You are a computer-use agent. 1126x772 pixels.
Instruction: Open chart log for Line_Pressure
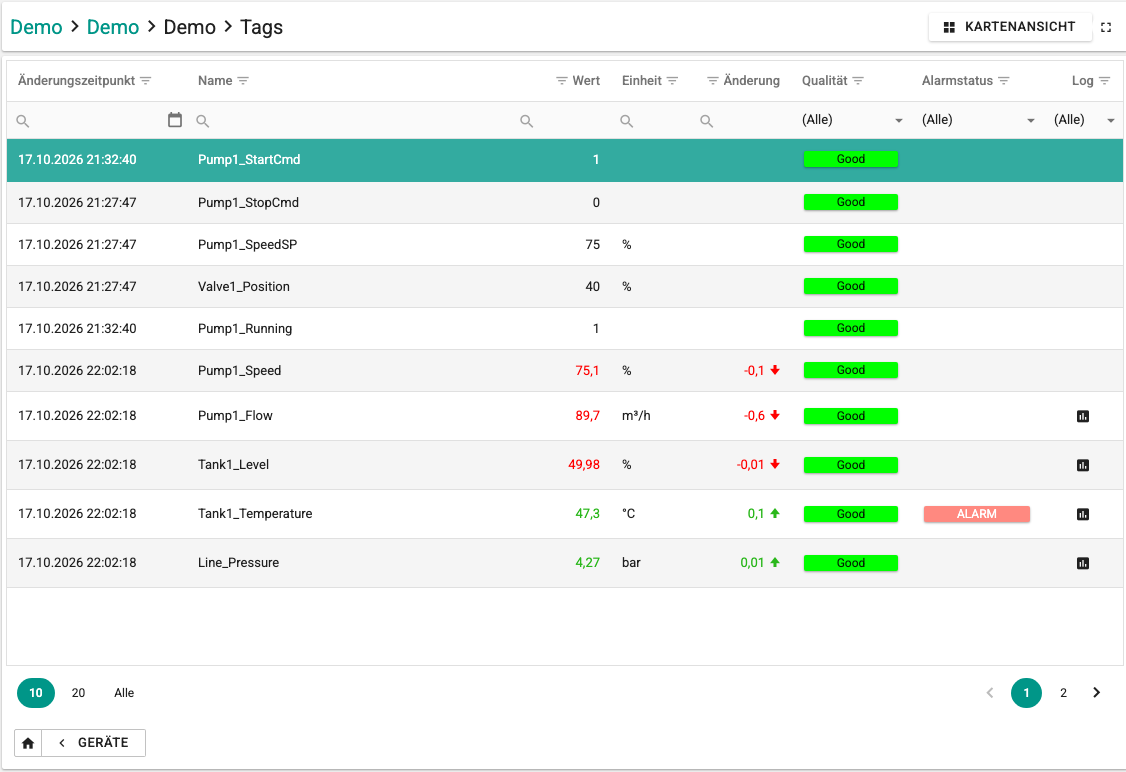pyautogui.click(x=1083, y=563)
